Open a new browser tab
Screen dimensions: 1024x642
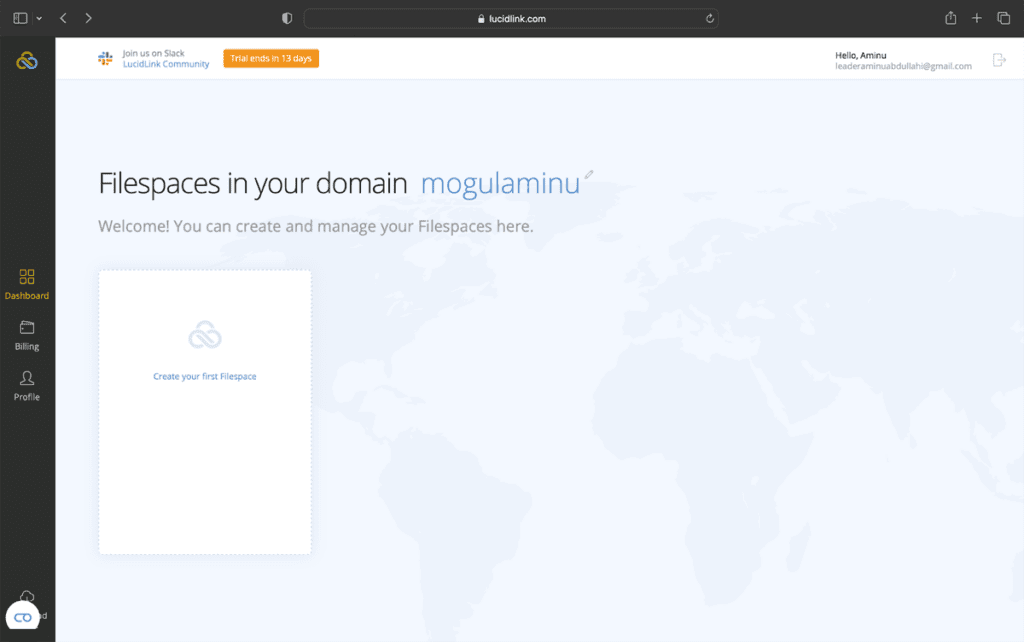976,18
